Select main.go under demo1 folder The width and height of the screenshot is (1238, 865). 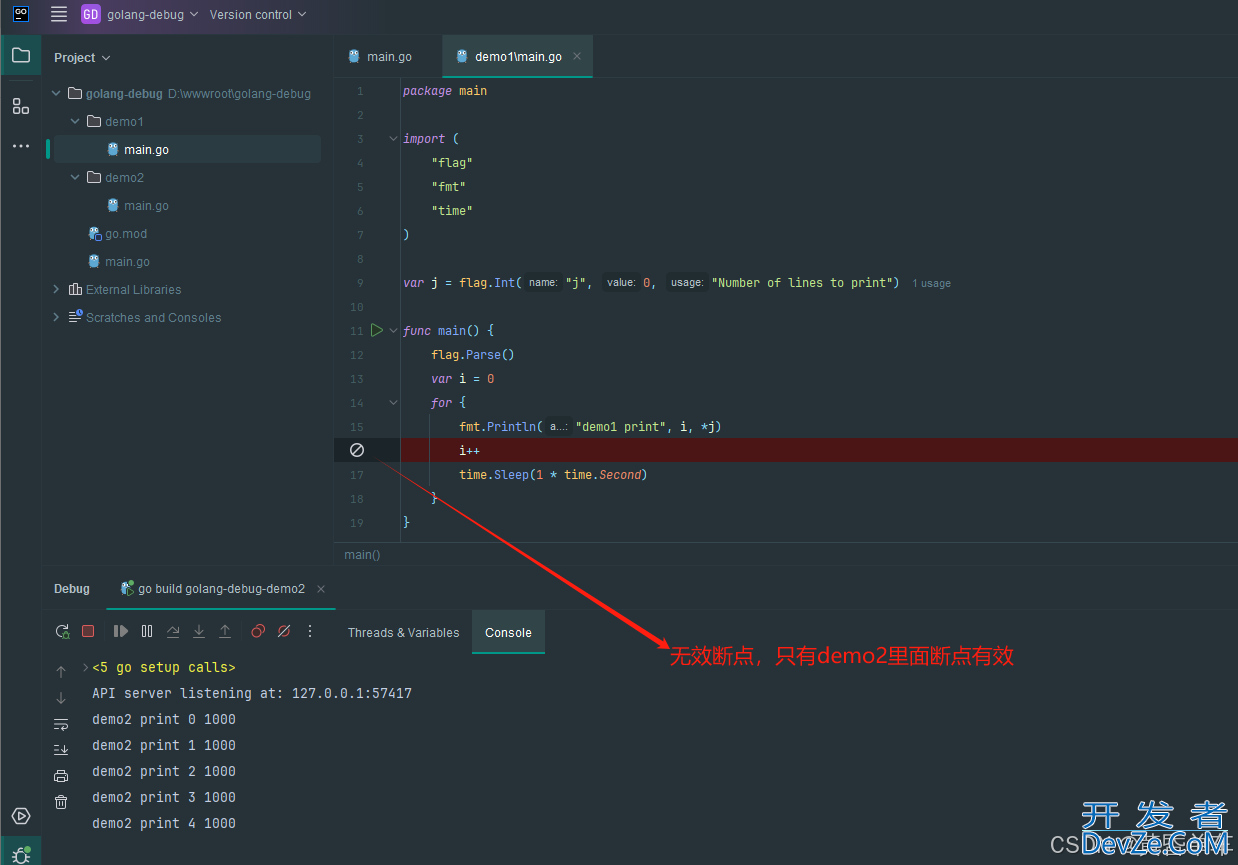[146, 149]
